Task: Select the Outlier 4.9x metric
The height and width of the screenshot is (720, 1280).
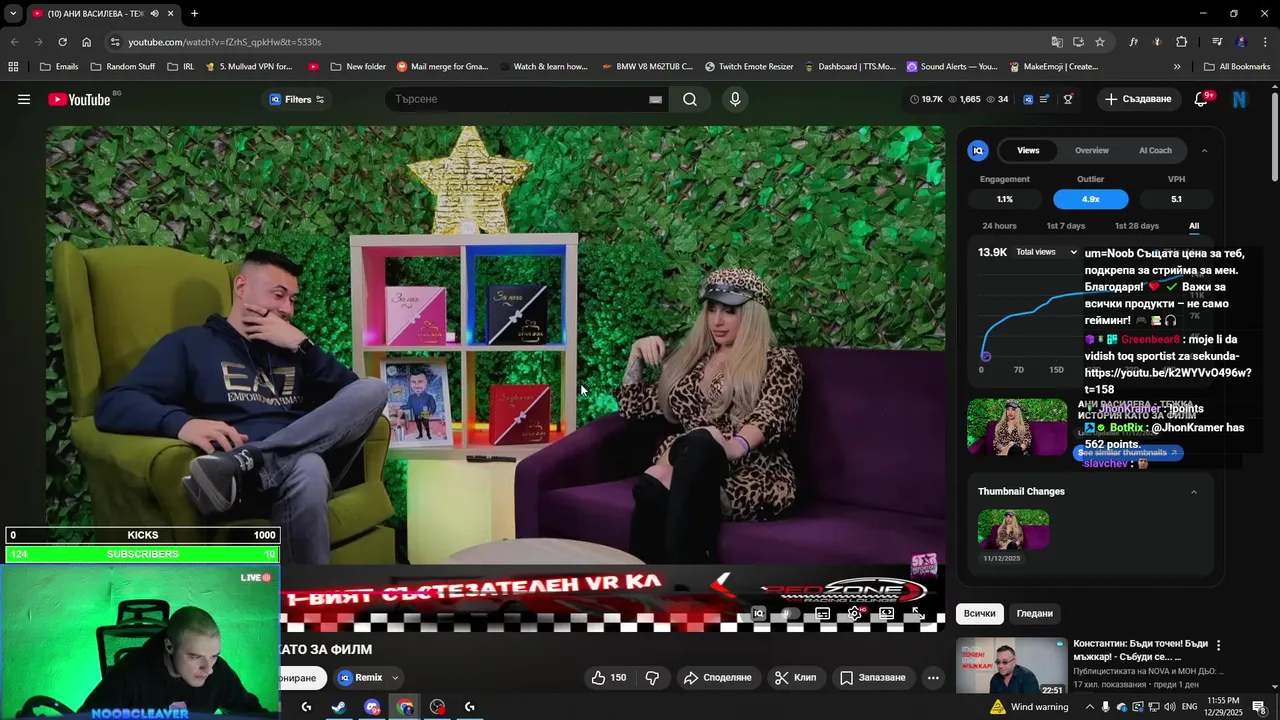Action: tap(1091, 199)
